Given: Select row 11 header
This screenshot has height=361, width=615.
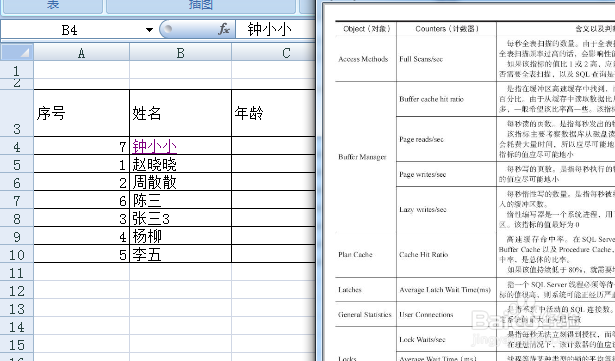Looking at the screenshot, I should (16, 272).
